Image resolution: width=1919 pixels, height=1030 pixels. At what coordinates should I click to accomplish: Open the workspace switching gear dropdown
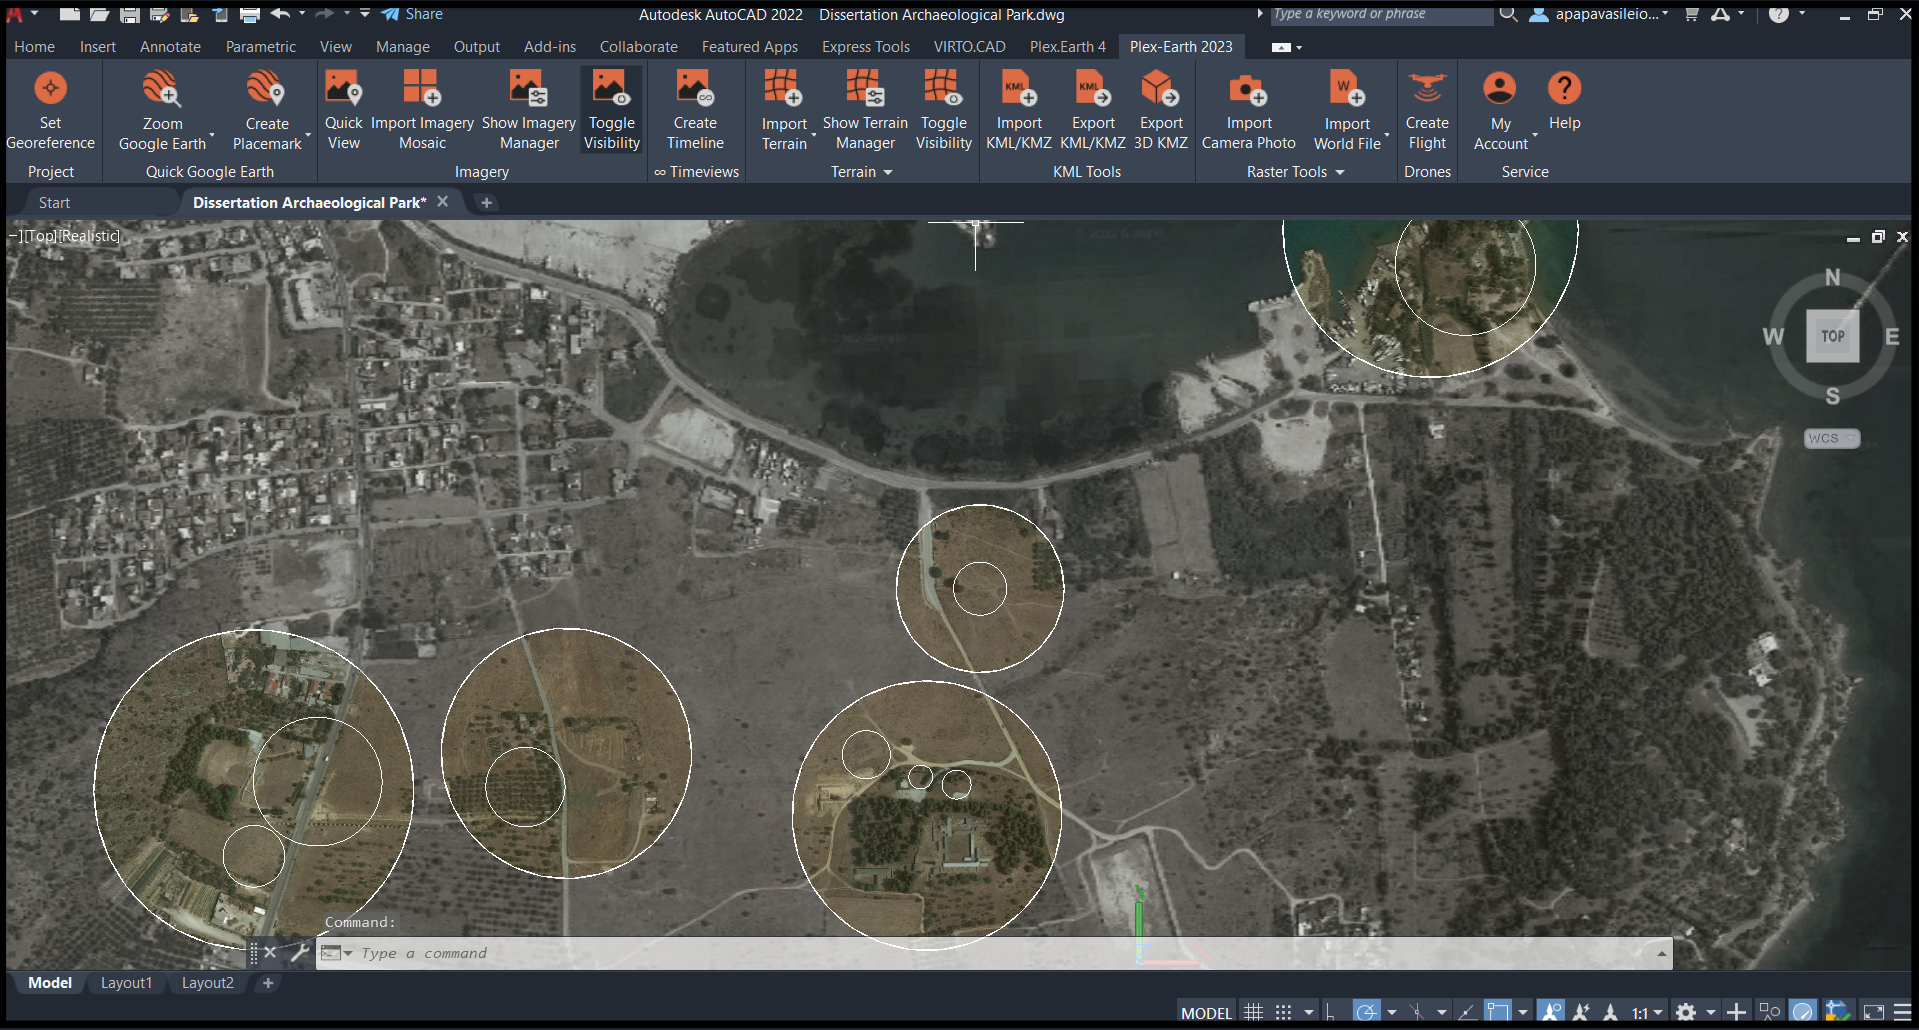1710,1012
